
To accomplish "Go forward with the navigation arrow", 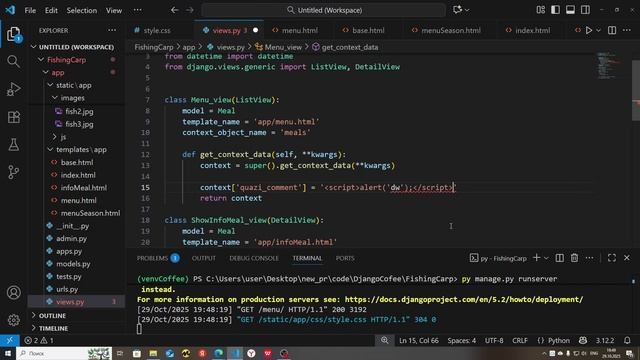I will [x=190, y=10].
